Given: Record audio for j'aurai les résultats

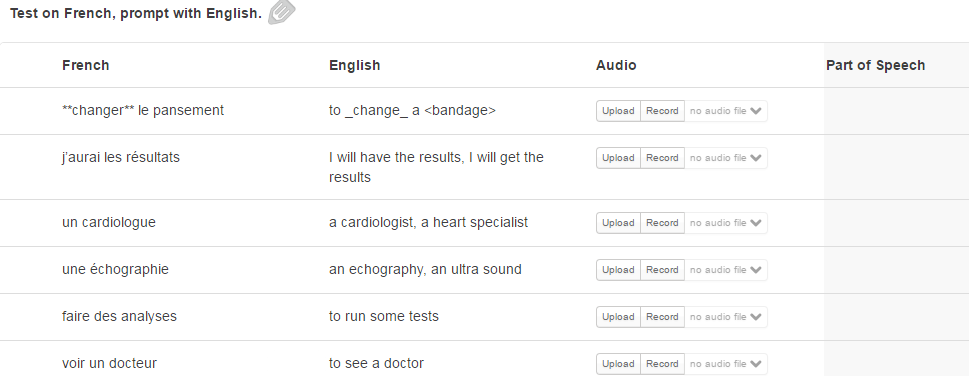Looking at the screenshot, I should coord(662,158).
